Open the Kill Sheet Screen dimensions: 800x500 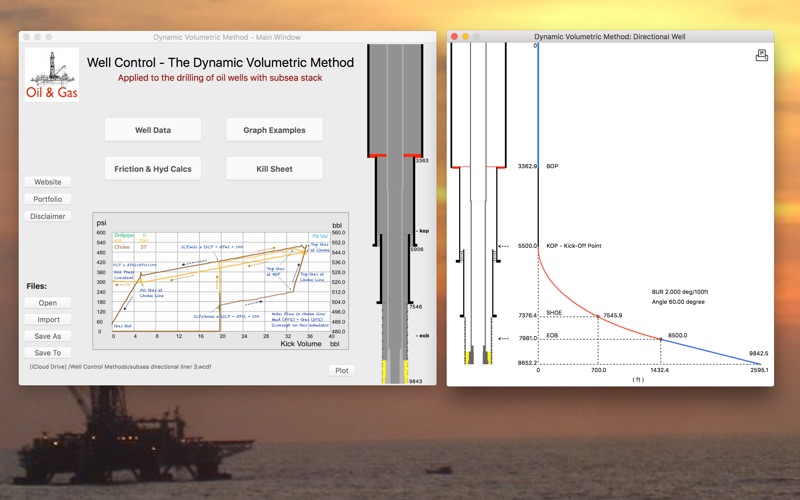(x=274, y=169)
